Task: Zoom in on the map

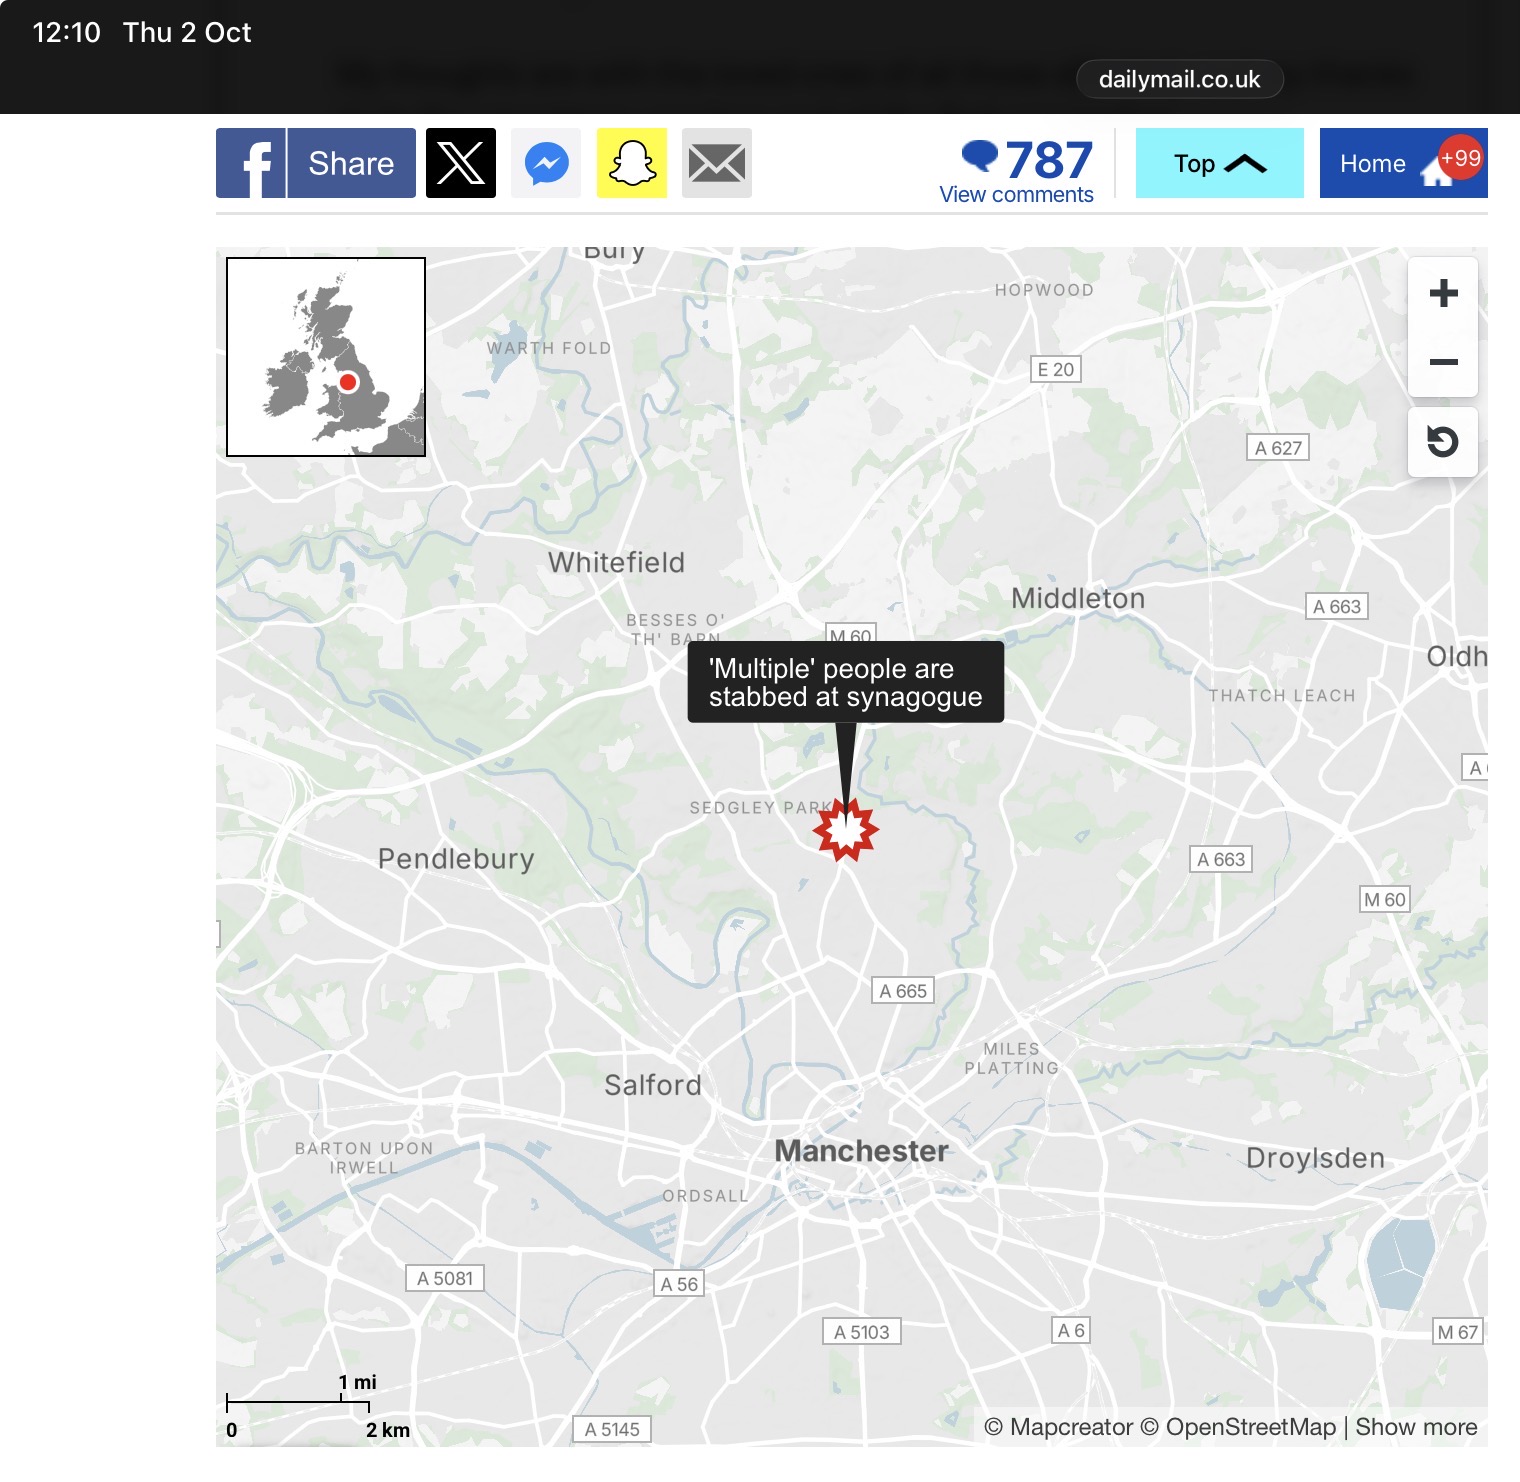Action: (x=1443, y=294)
